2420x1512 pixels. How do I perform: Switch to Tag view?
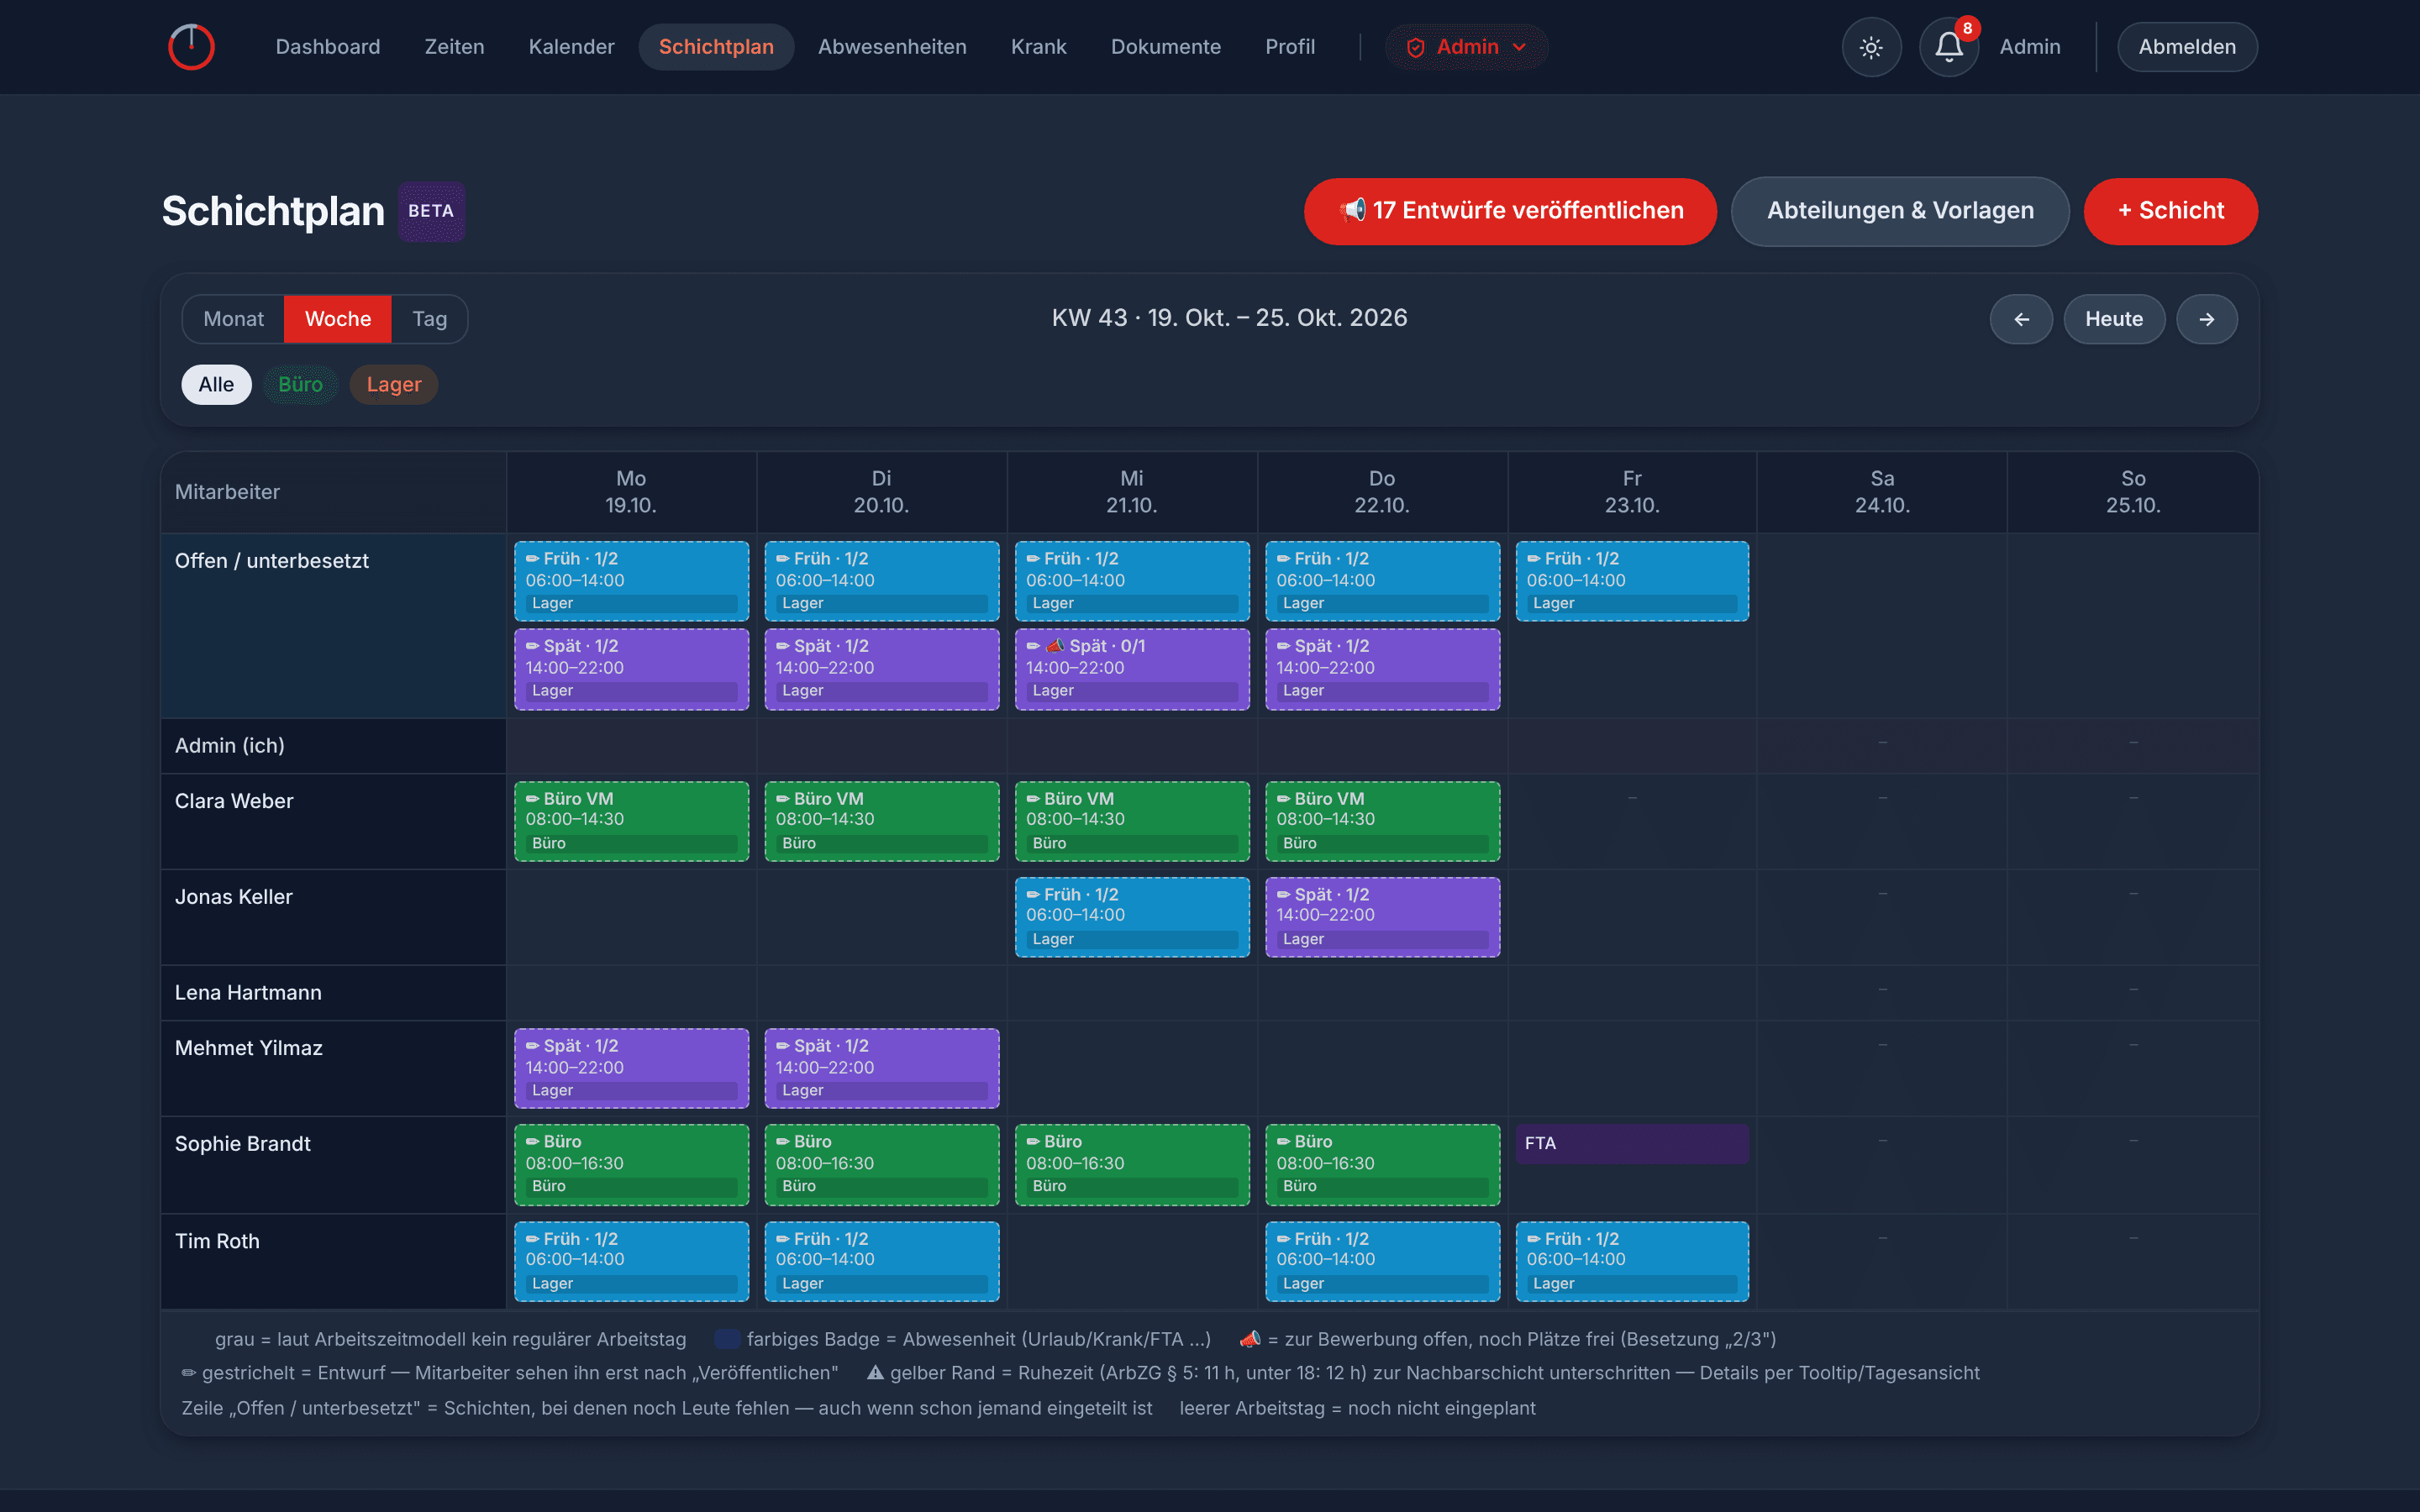(x=430, y=319)
